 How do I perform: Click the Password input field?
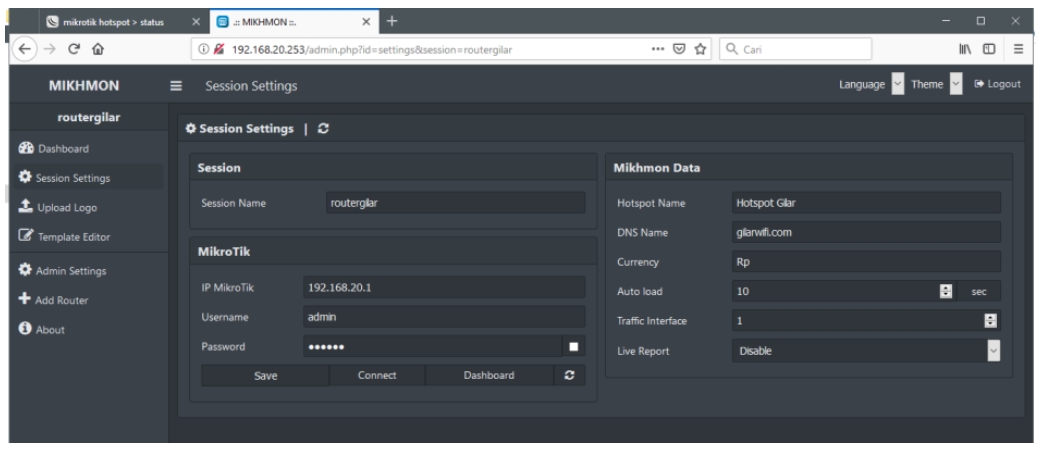pos(433,346)
